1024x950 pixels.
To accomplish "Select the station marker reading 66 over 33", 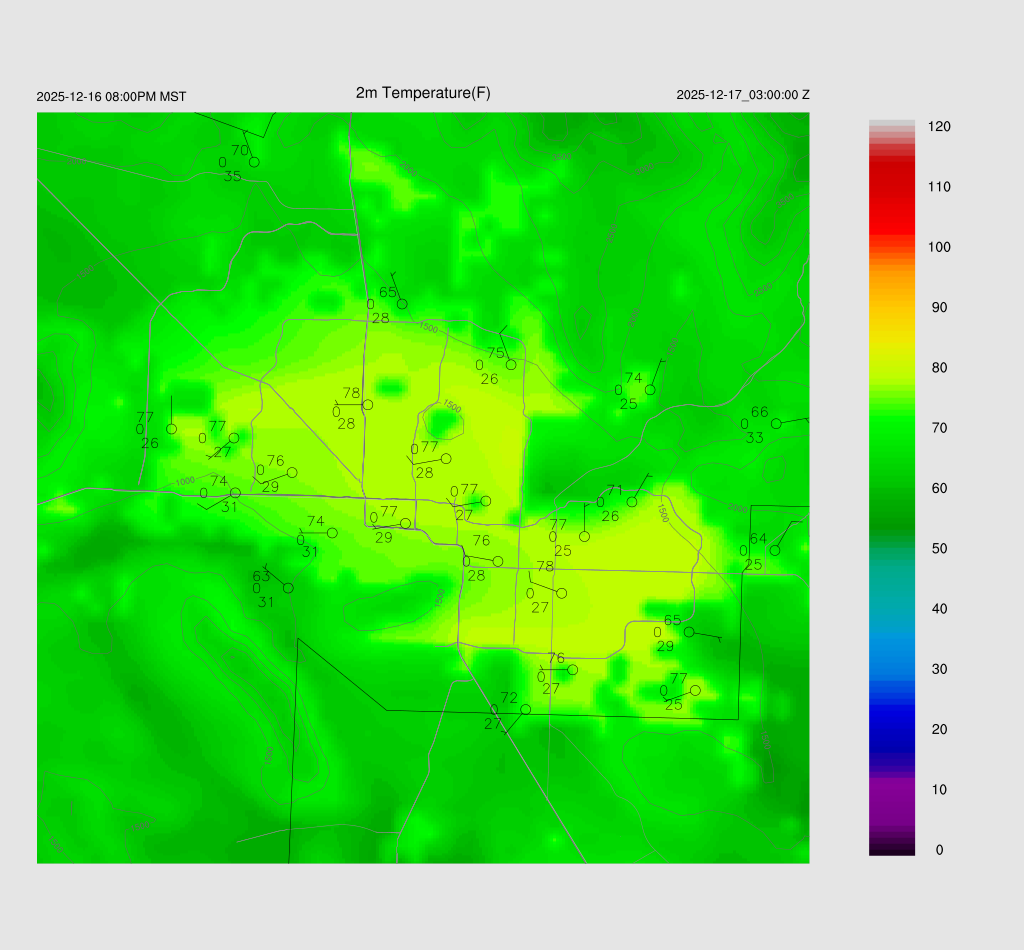I will point(776,424).
